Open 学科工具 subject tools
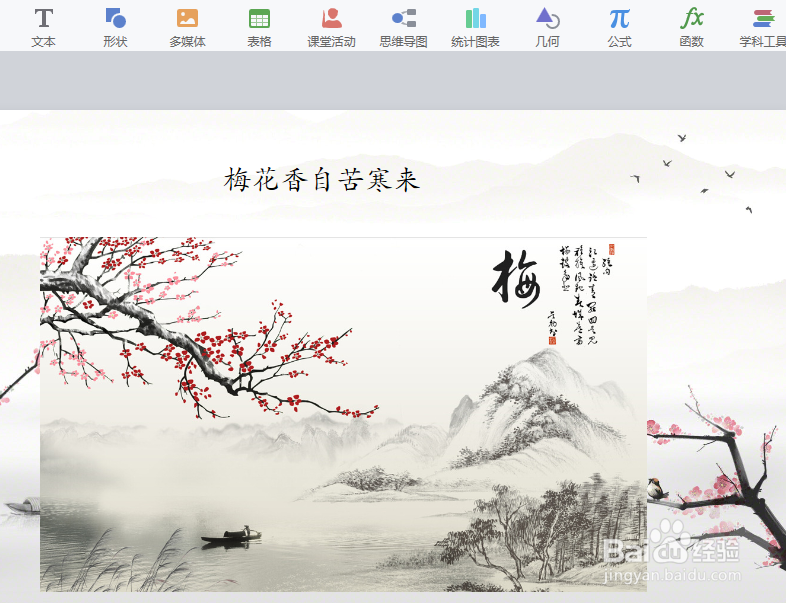Viewport: 786px width, 603px height. 763,28
